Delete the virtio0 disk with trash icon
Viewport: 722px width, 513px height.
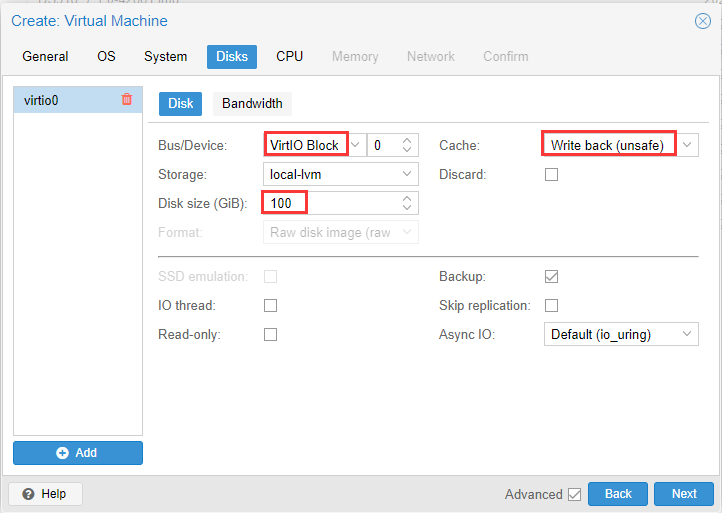(x=126, y=100)
